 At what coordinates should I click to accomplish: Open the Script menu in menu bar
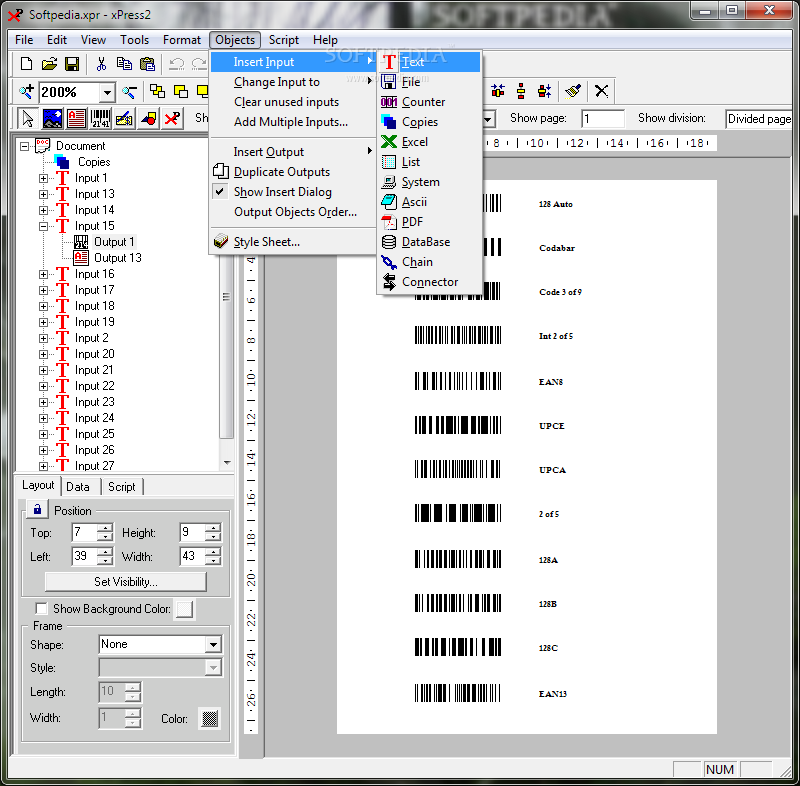284,40
